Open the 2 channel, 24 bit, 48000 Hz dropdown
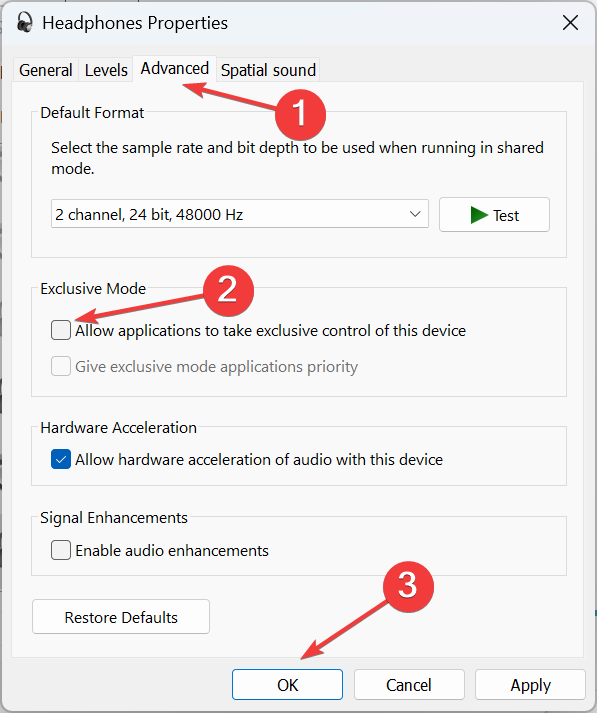 240,214
